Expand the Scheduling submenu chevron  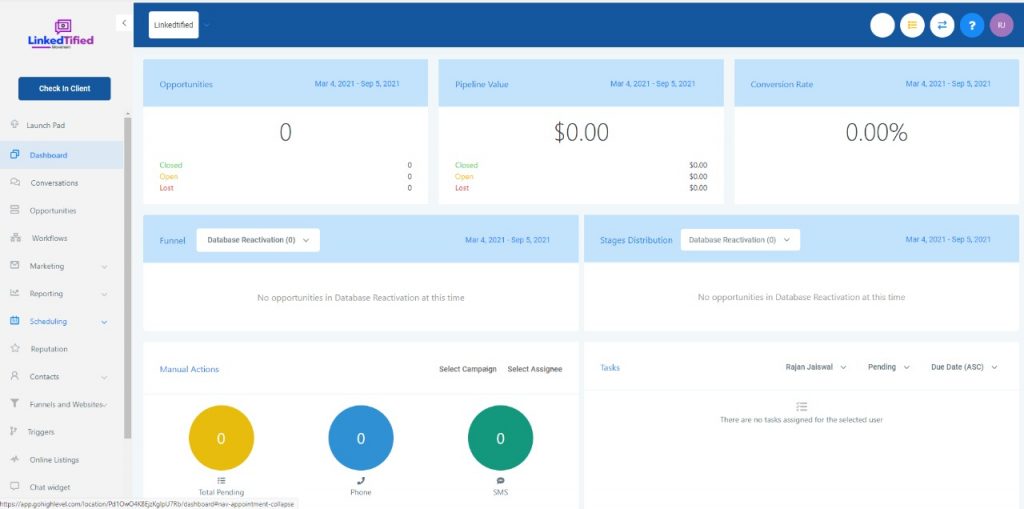click(104, 321)
